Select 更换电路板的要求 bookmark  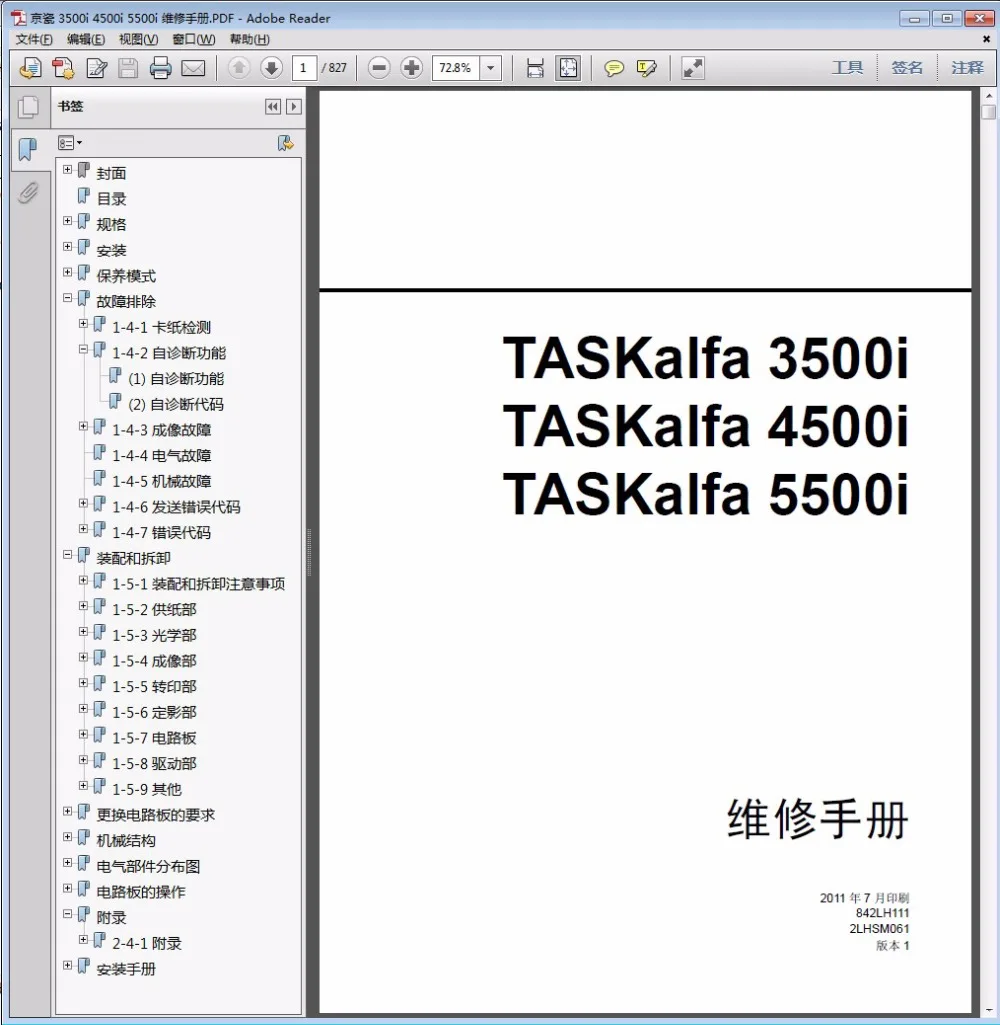(x=156, y=815)
